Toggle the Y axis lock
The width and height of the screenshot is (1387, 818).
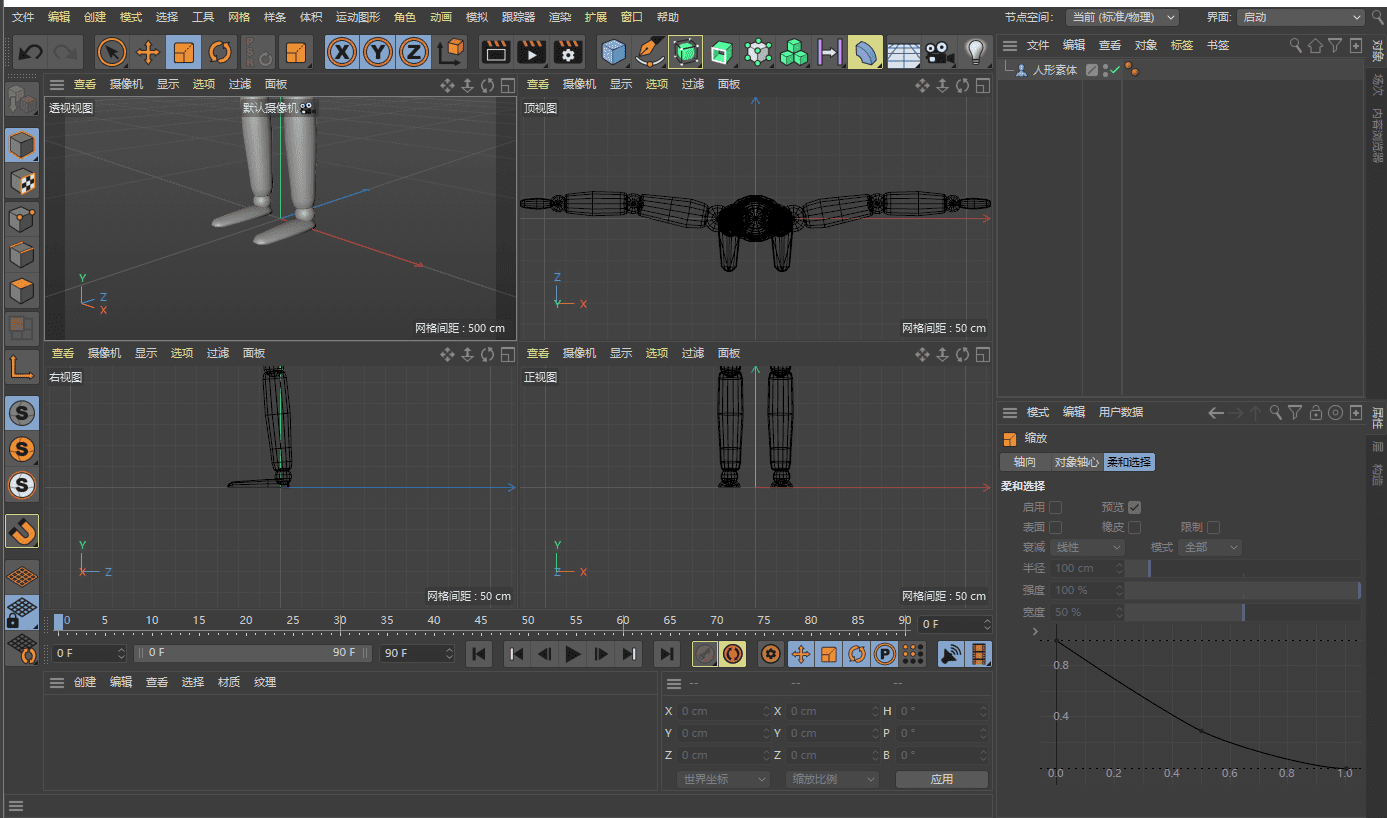point(378,52)
